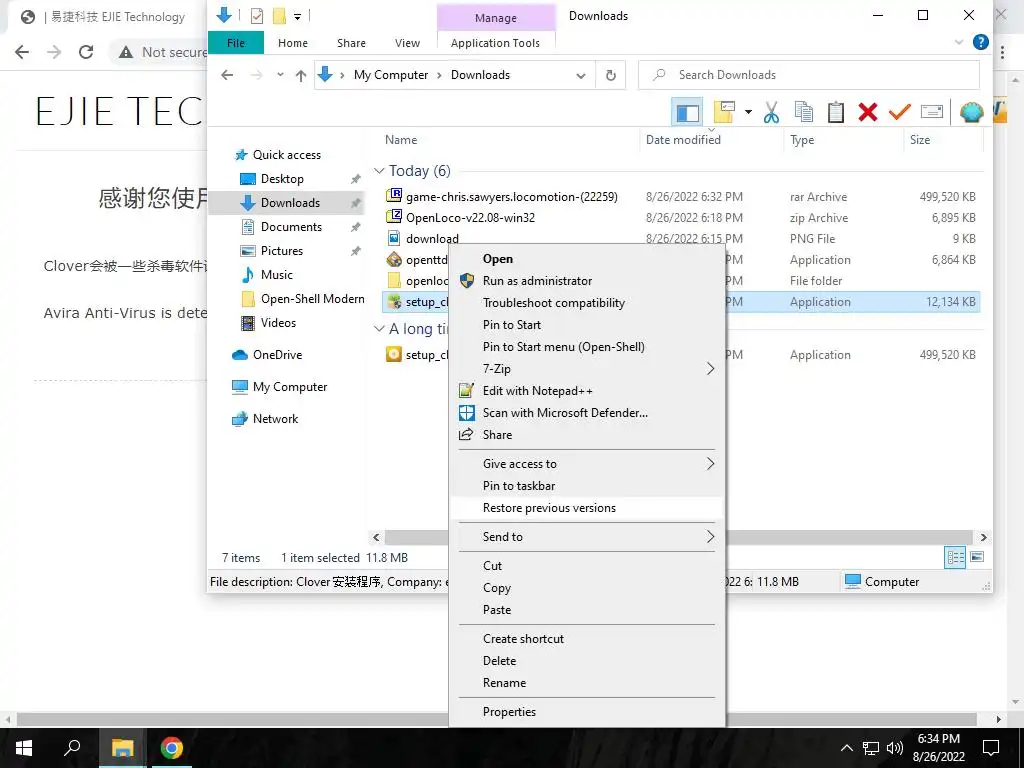Click the Cut scissors icon in Explorer toolbar
Viewport: 1024px width, 768px height.
[x=771, y=112]
